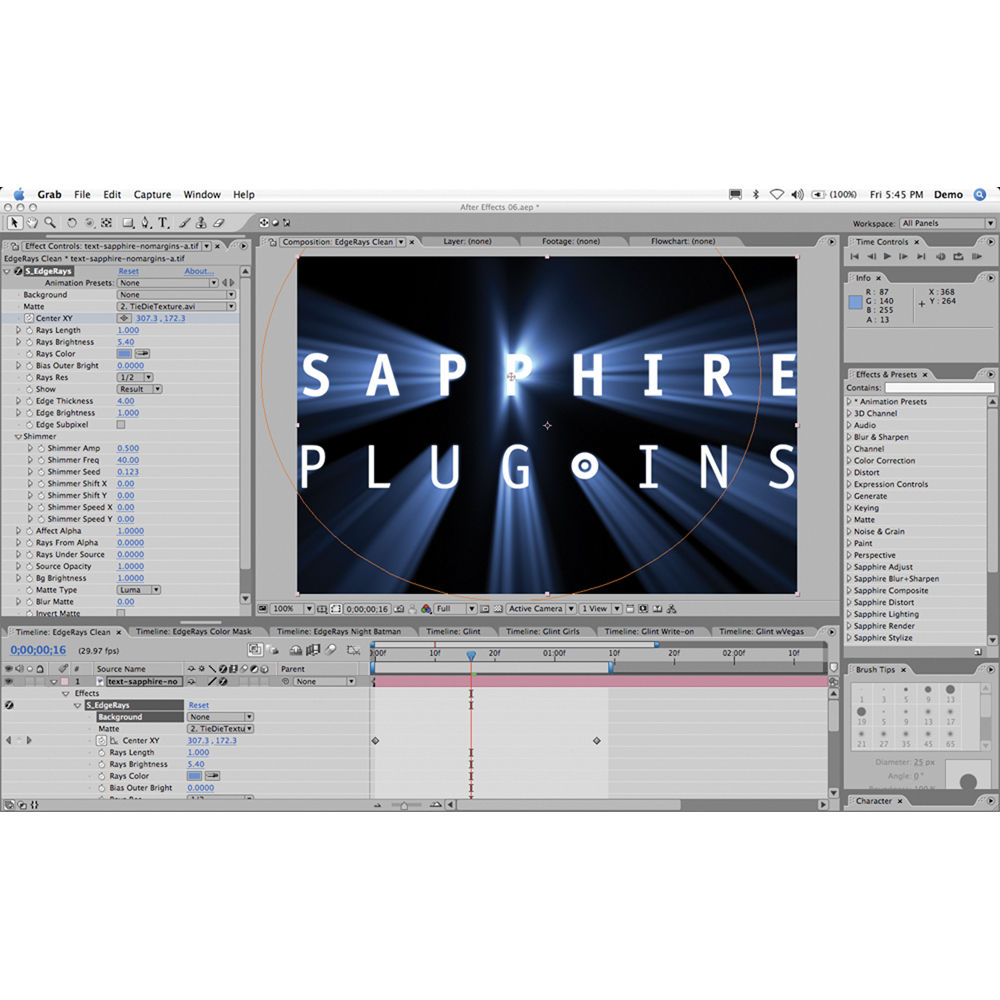The width and height of the screenshot is (1000, 1000).
Task: Toggle region of interest icon in viewer
Action: 485,609
